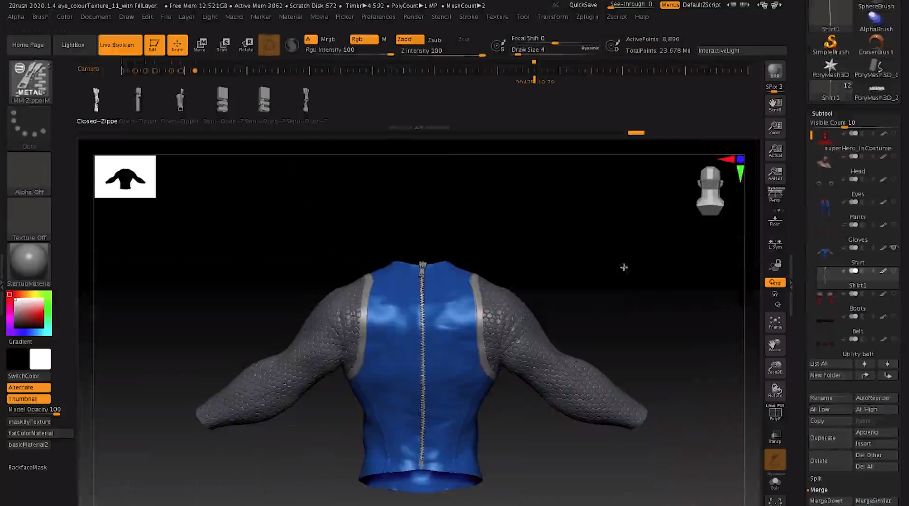Select the SimpleBrush tool

[x=831, y=45]
